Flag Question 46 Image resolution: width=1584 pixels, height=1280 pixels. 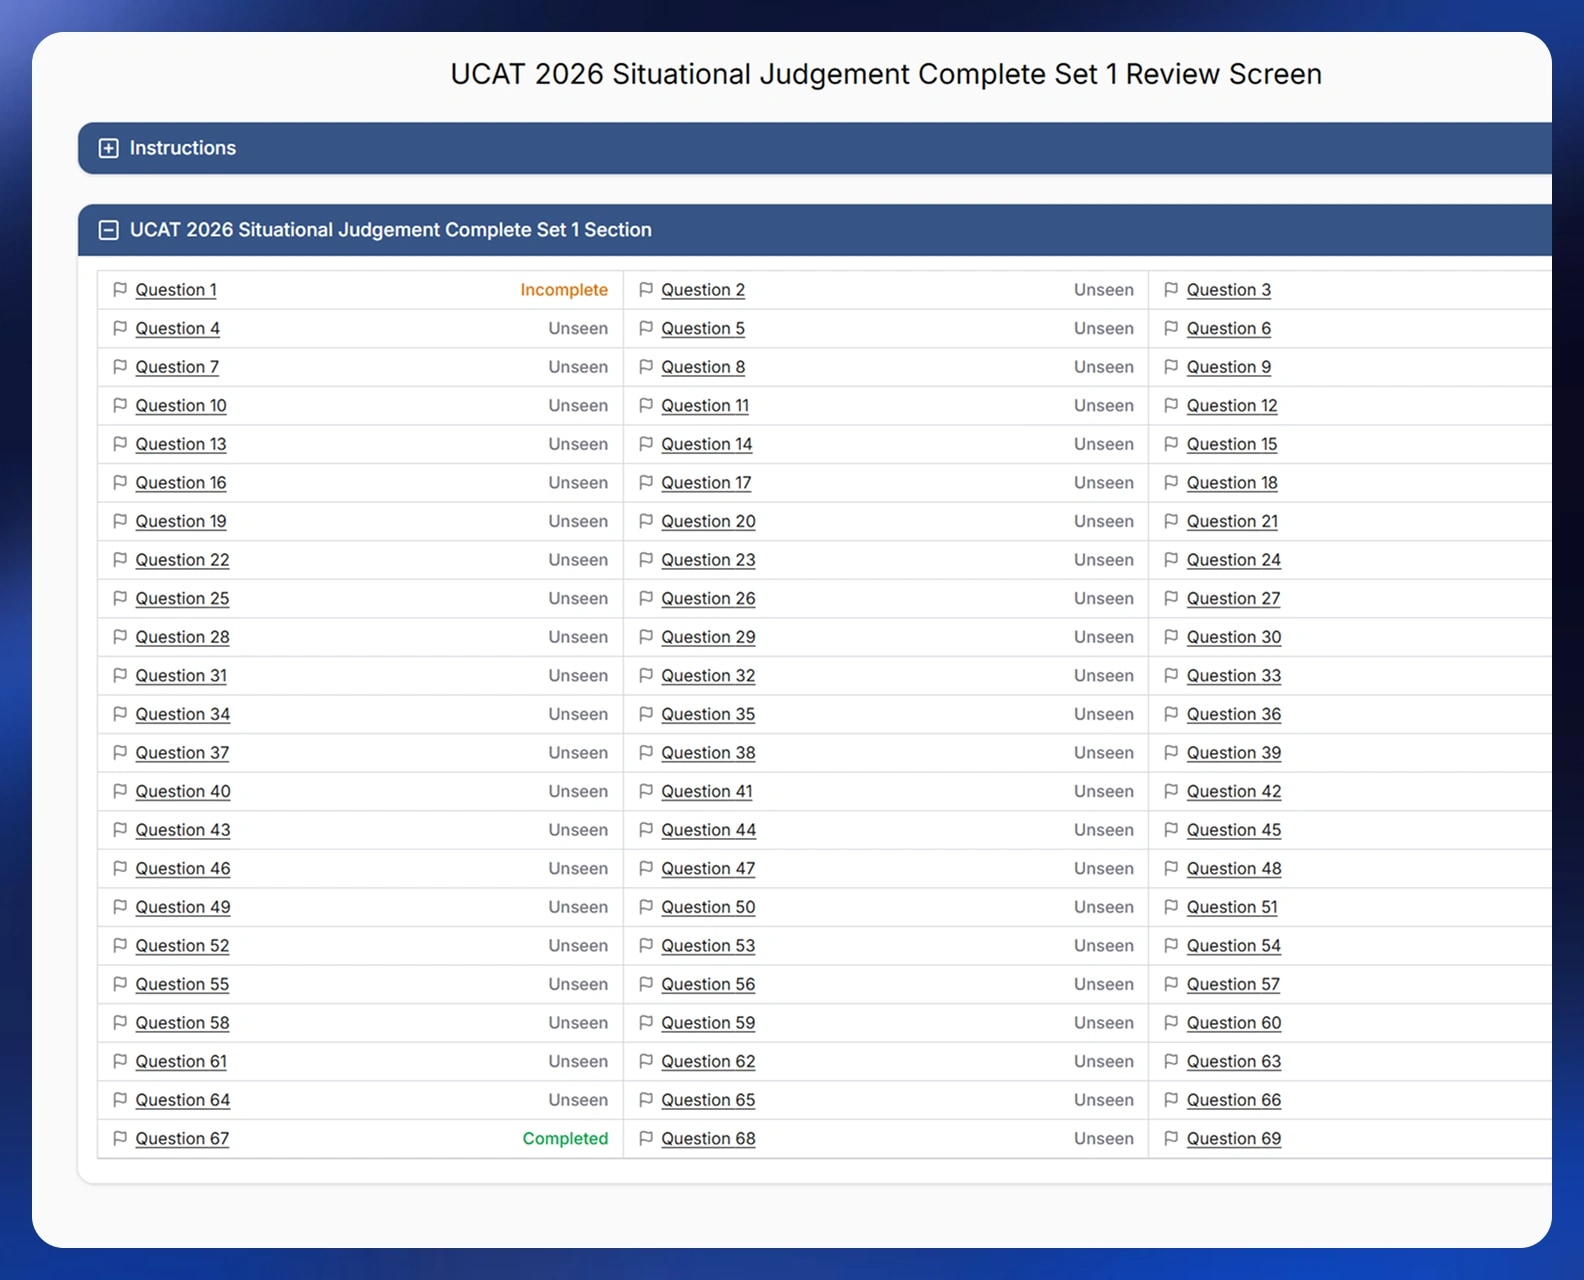120,868
